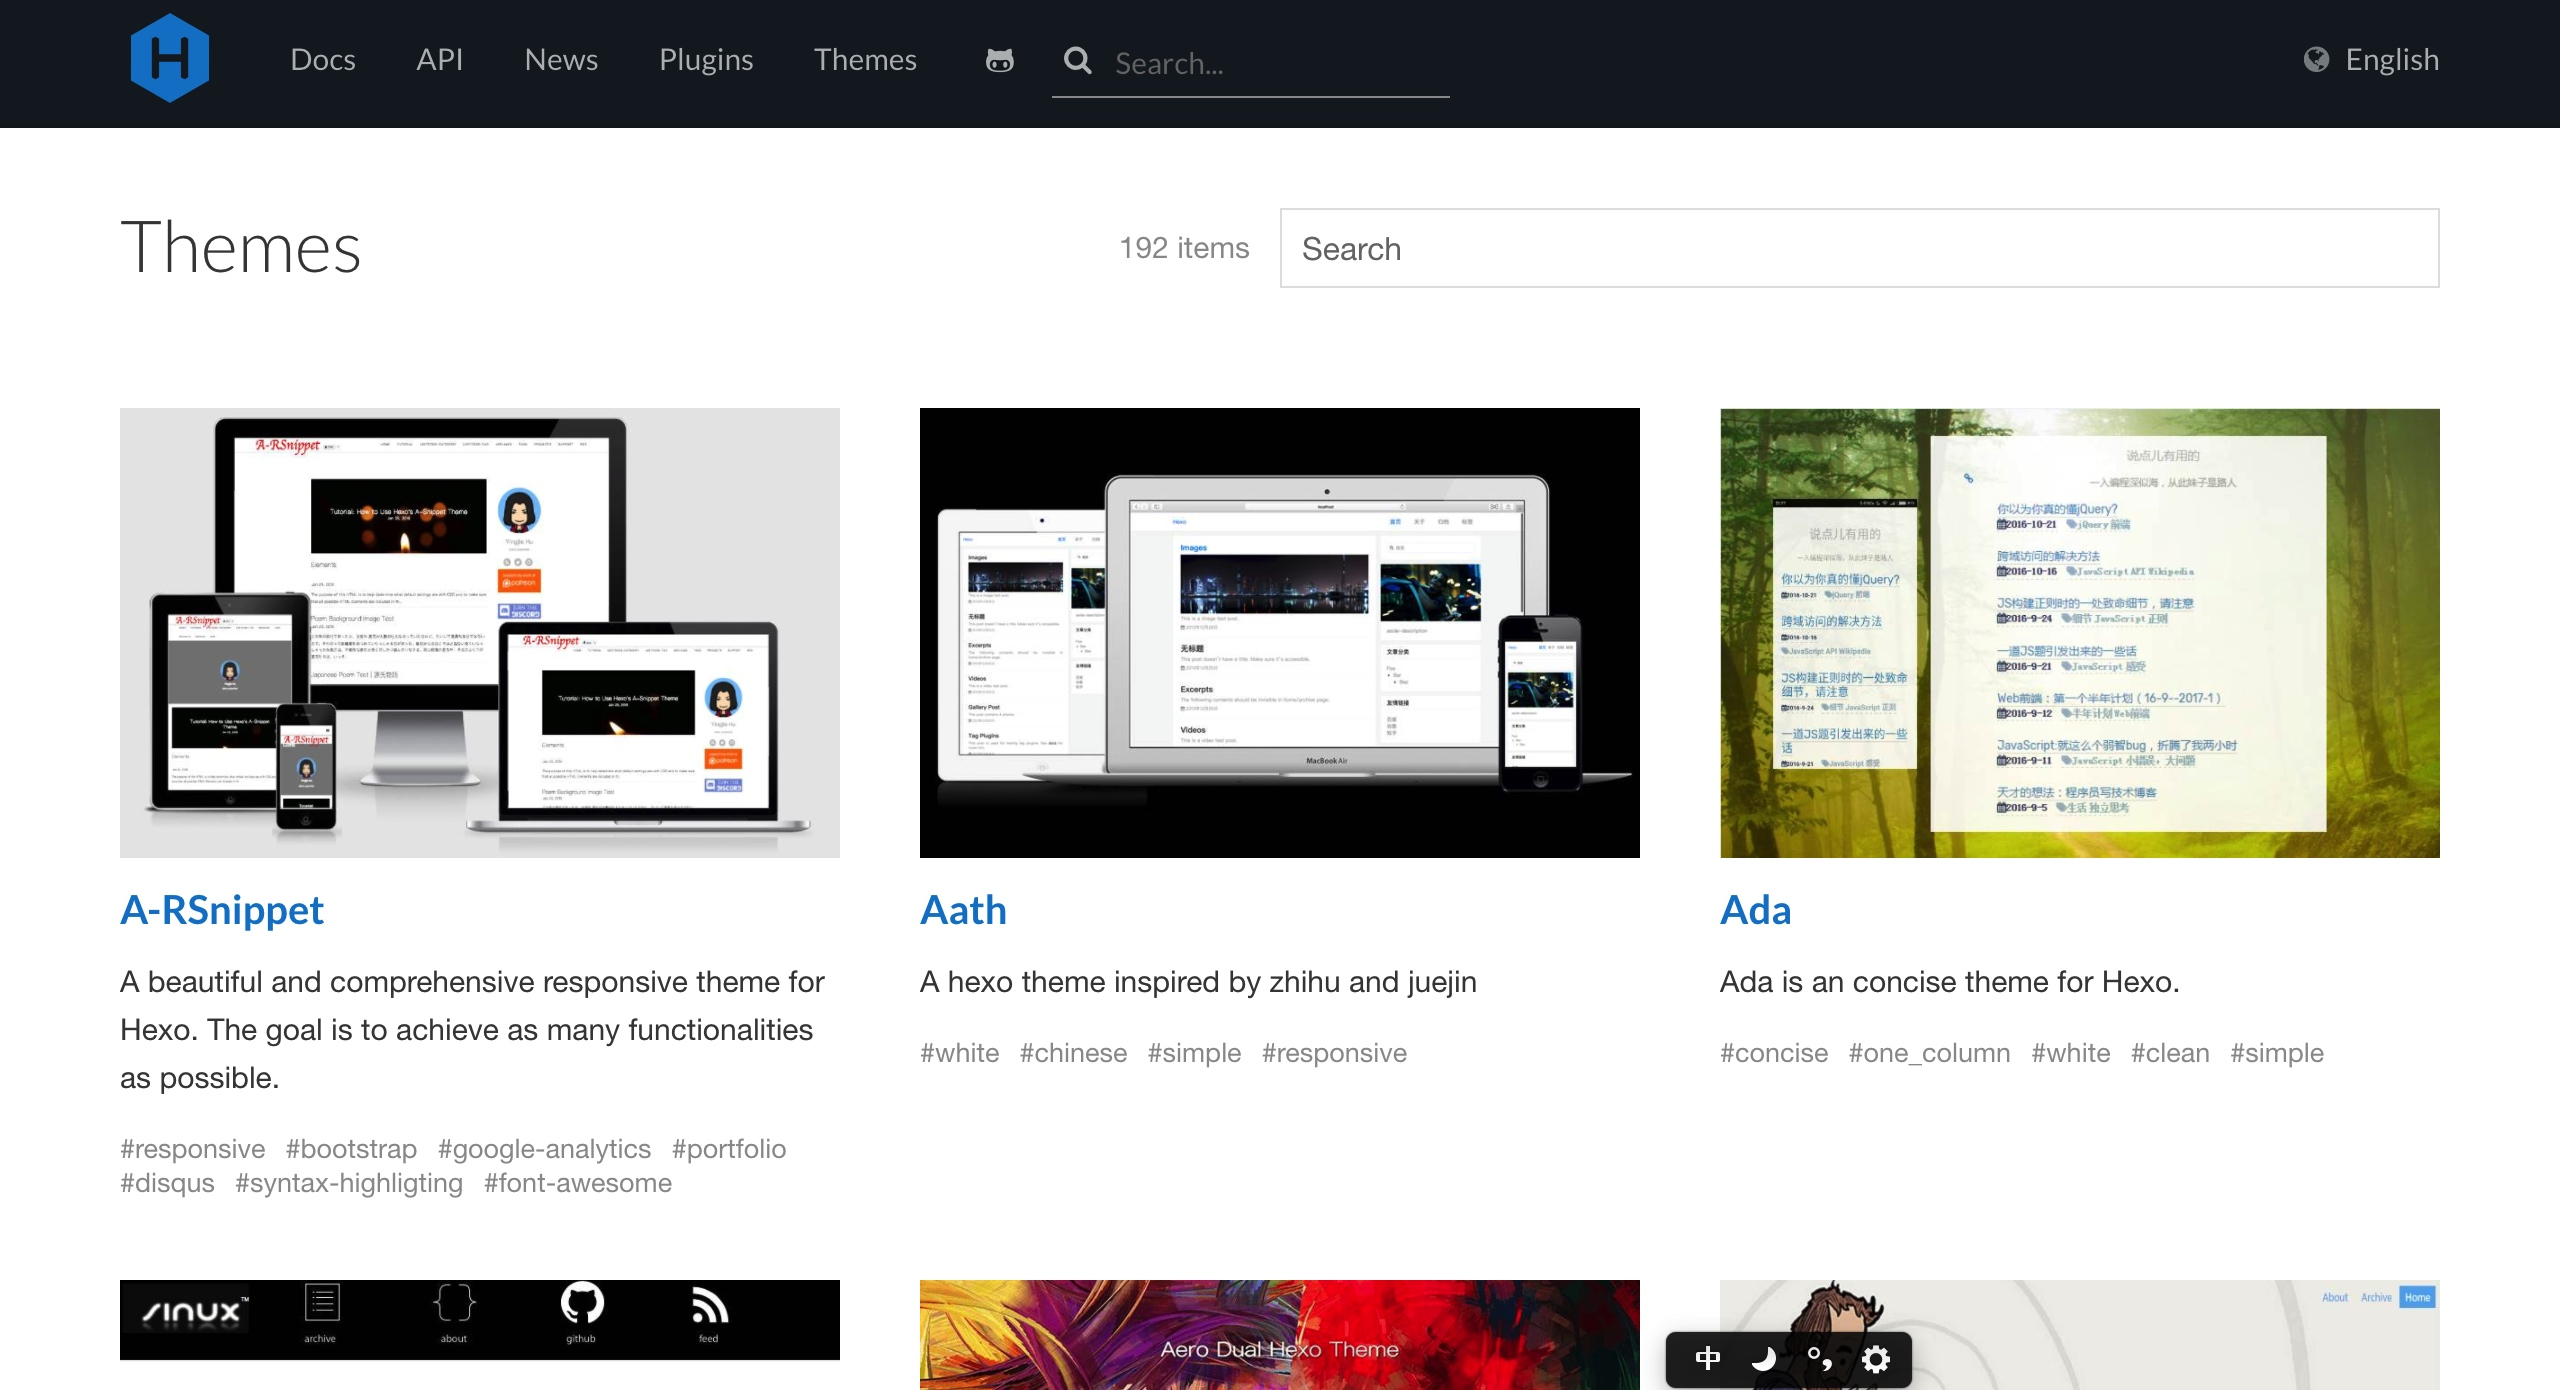Click #white tag under Aath
Screen dimensions: 2560x1390
coord(959,1053)
